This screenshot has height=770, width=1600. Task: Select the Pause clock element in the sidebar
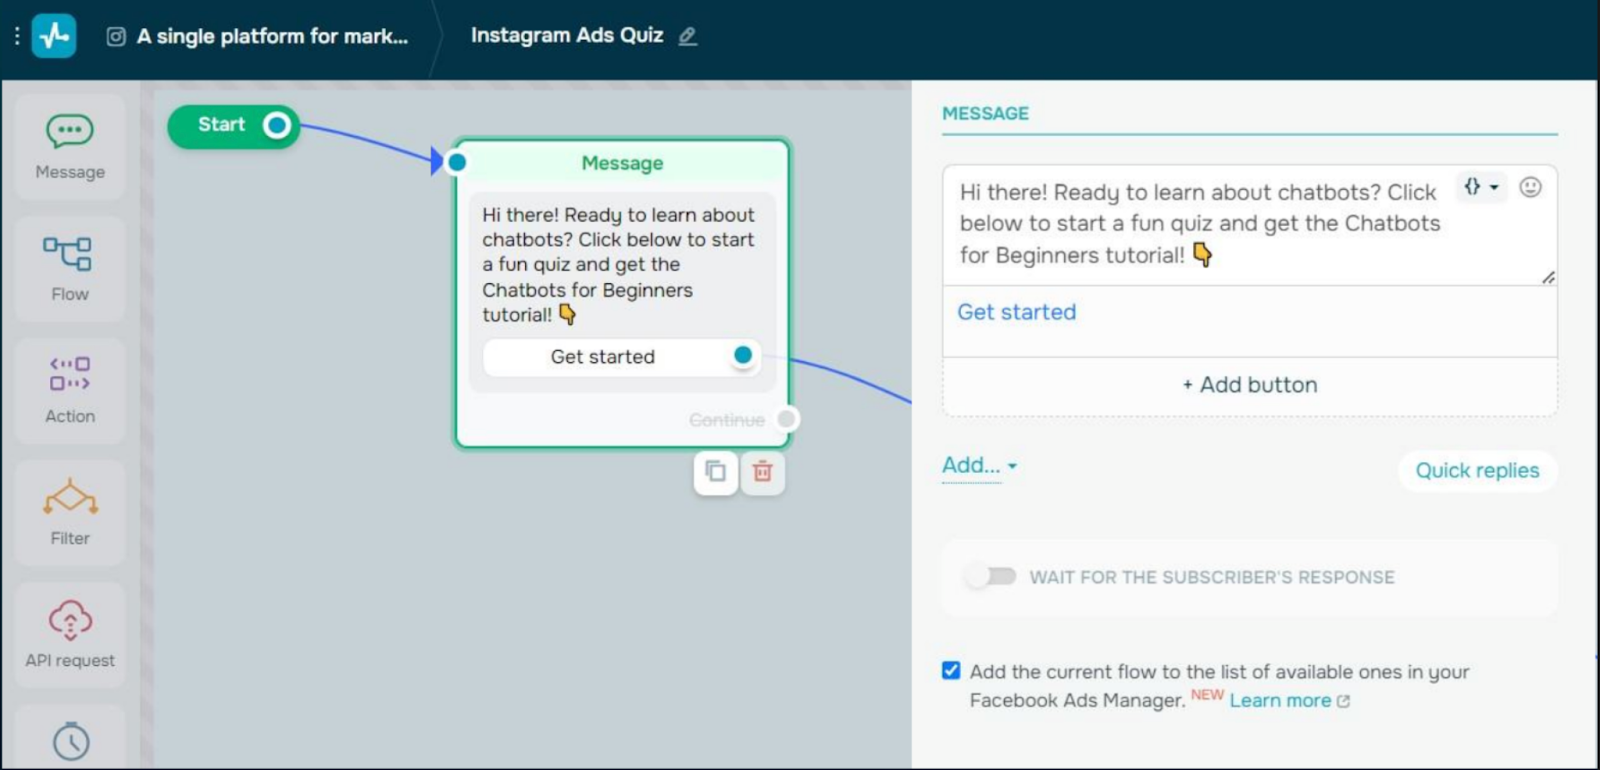(70, 738)
